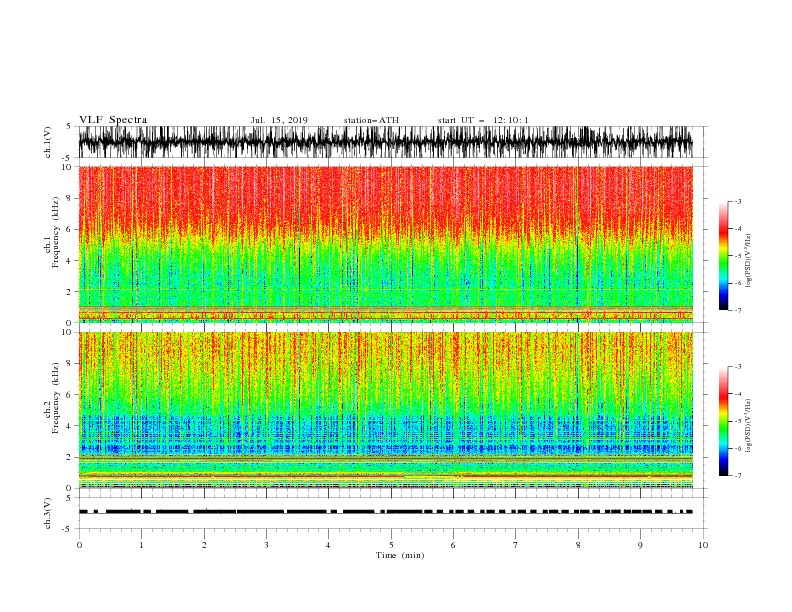Click the "Time (min)" axis label

[400, 555]
